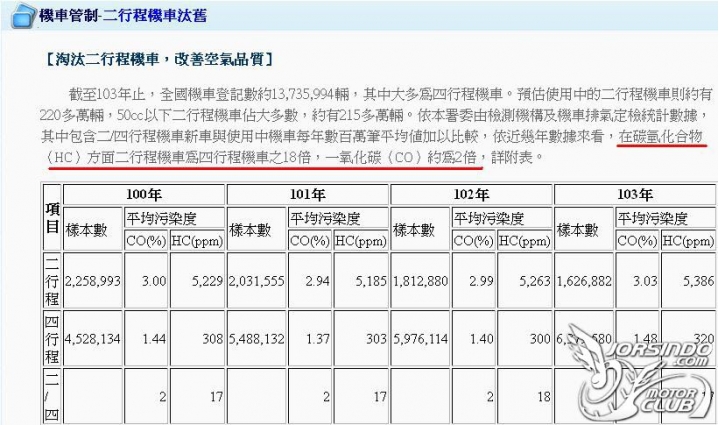Click the registration count 13,735,994輛 in the paragraph
Screen dimensions: 720x425
[310, 95]
